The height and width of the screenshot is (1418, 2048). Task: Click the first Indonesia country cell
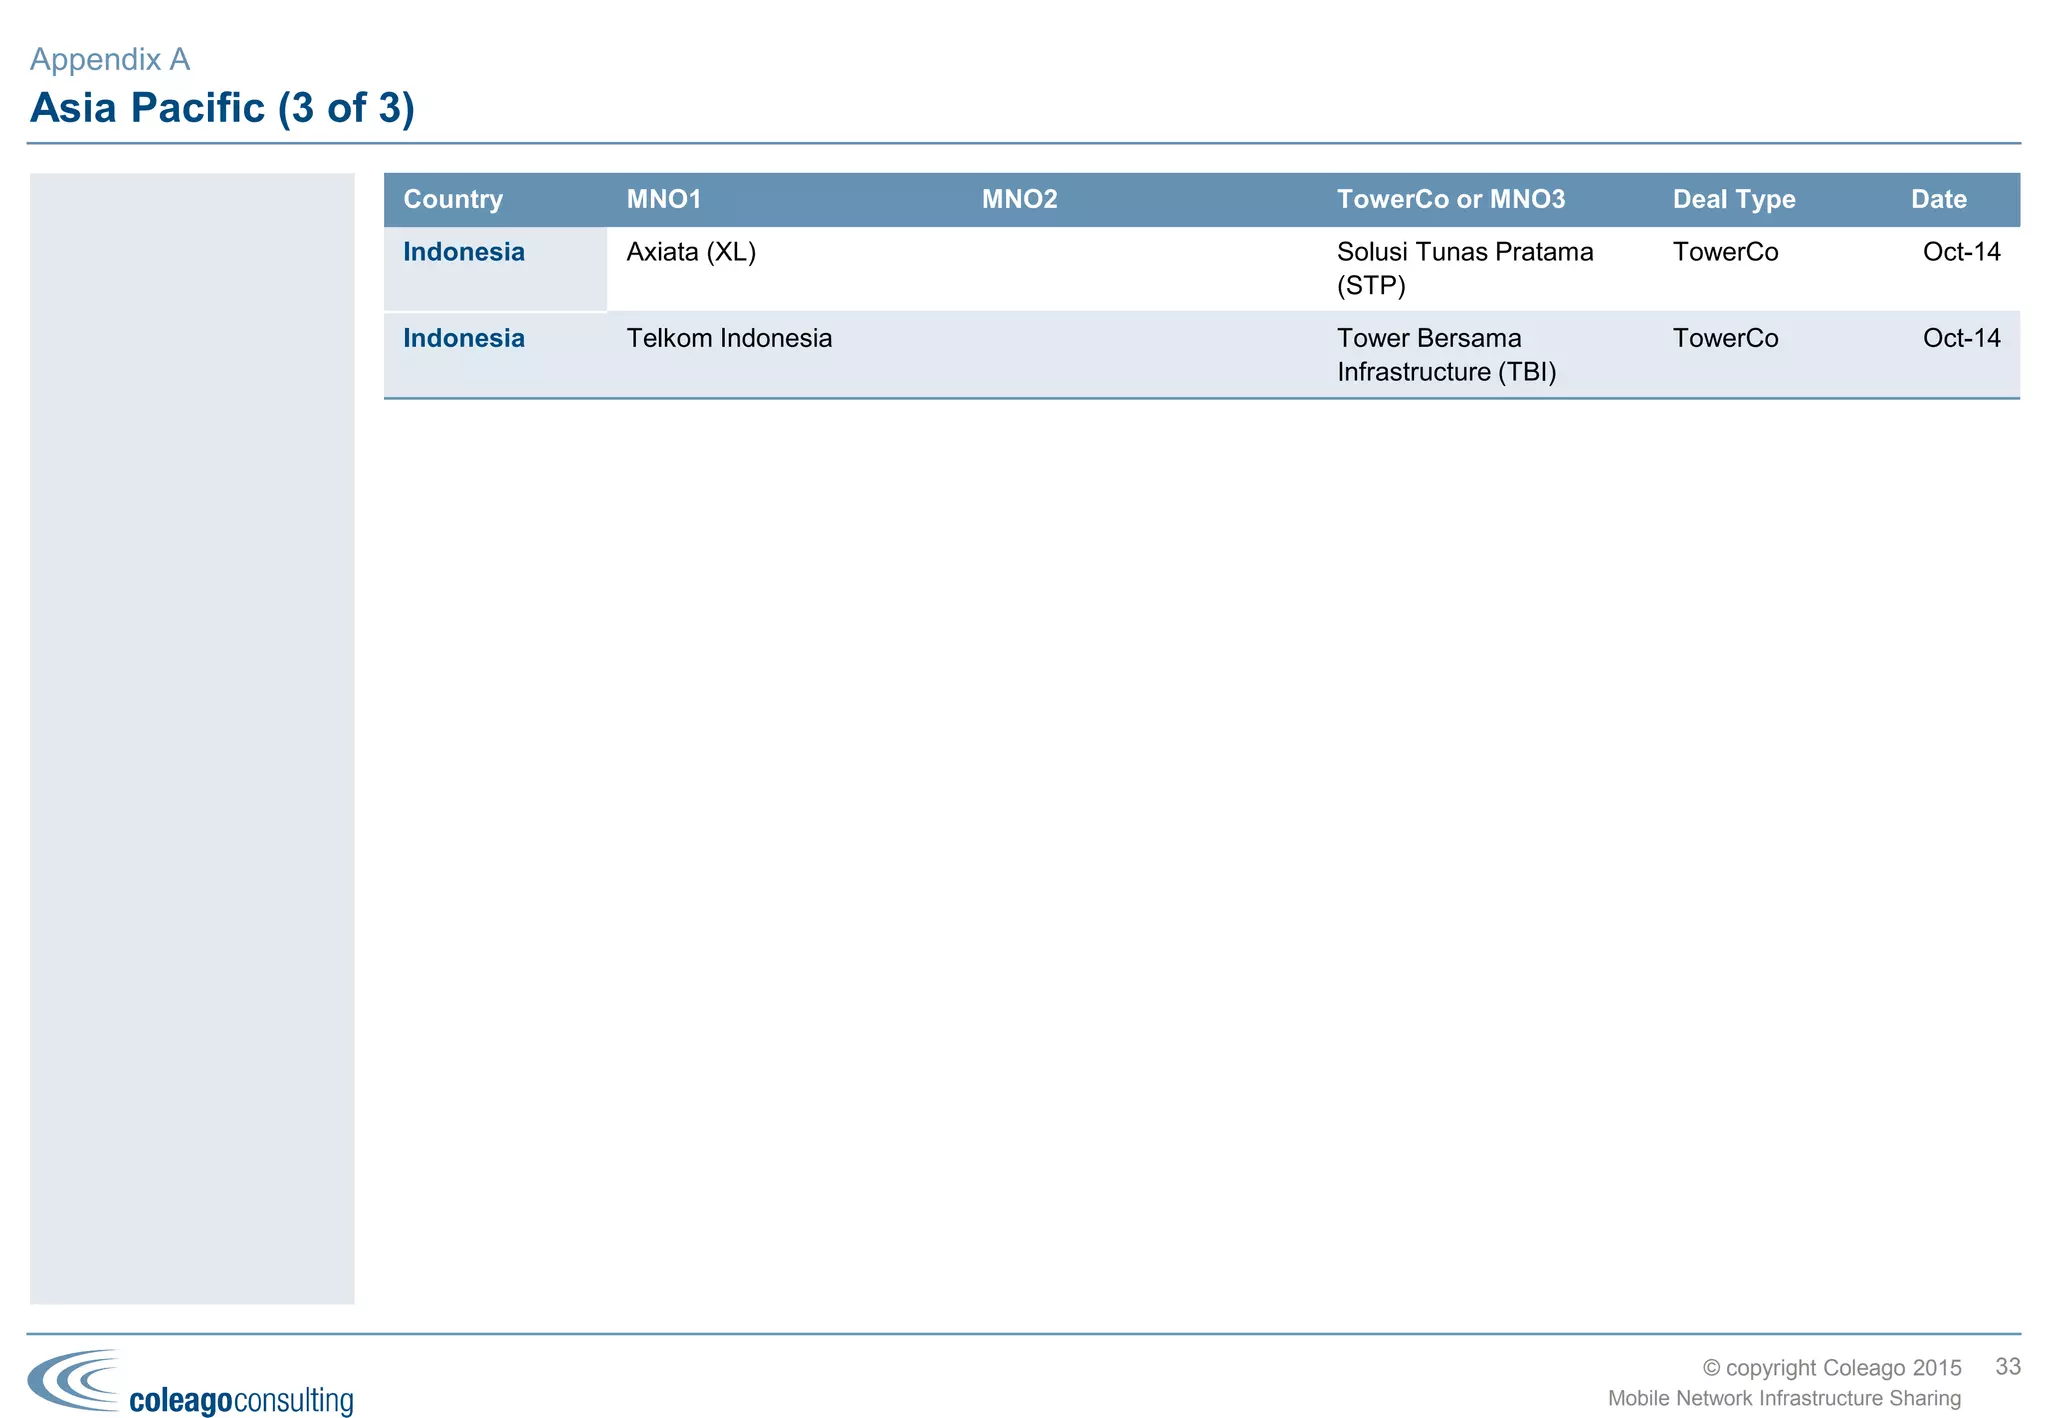[x=463, y=252]
